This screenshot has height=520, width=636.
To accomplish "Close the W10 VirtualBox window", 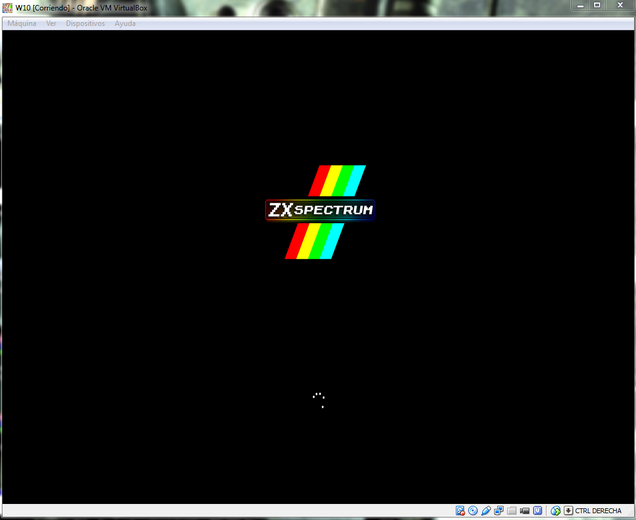I will (620, 6).
